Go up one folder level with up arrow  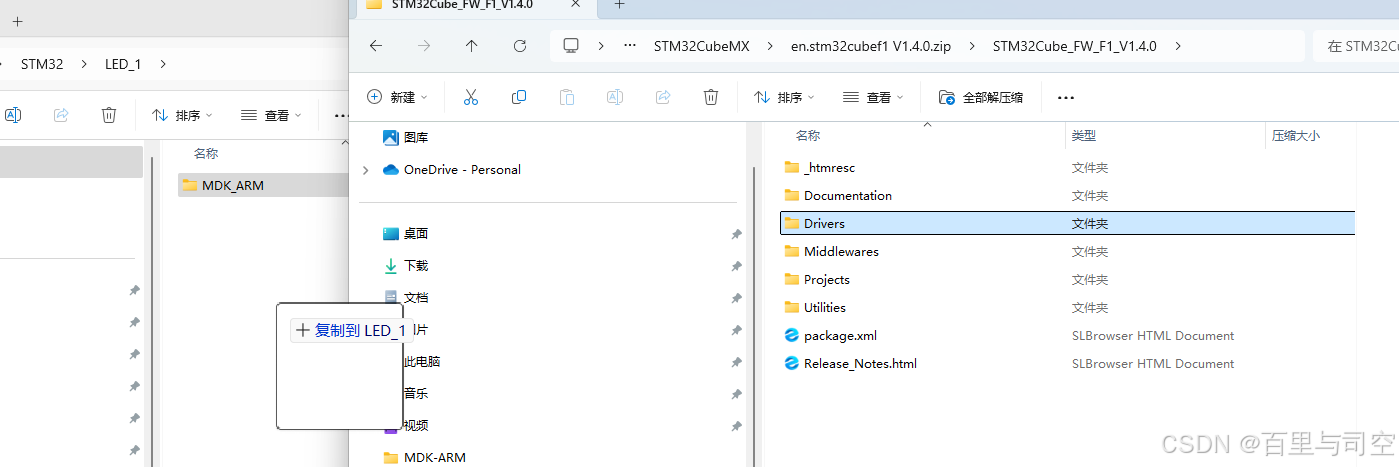[472, 46]
